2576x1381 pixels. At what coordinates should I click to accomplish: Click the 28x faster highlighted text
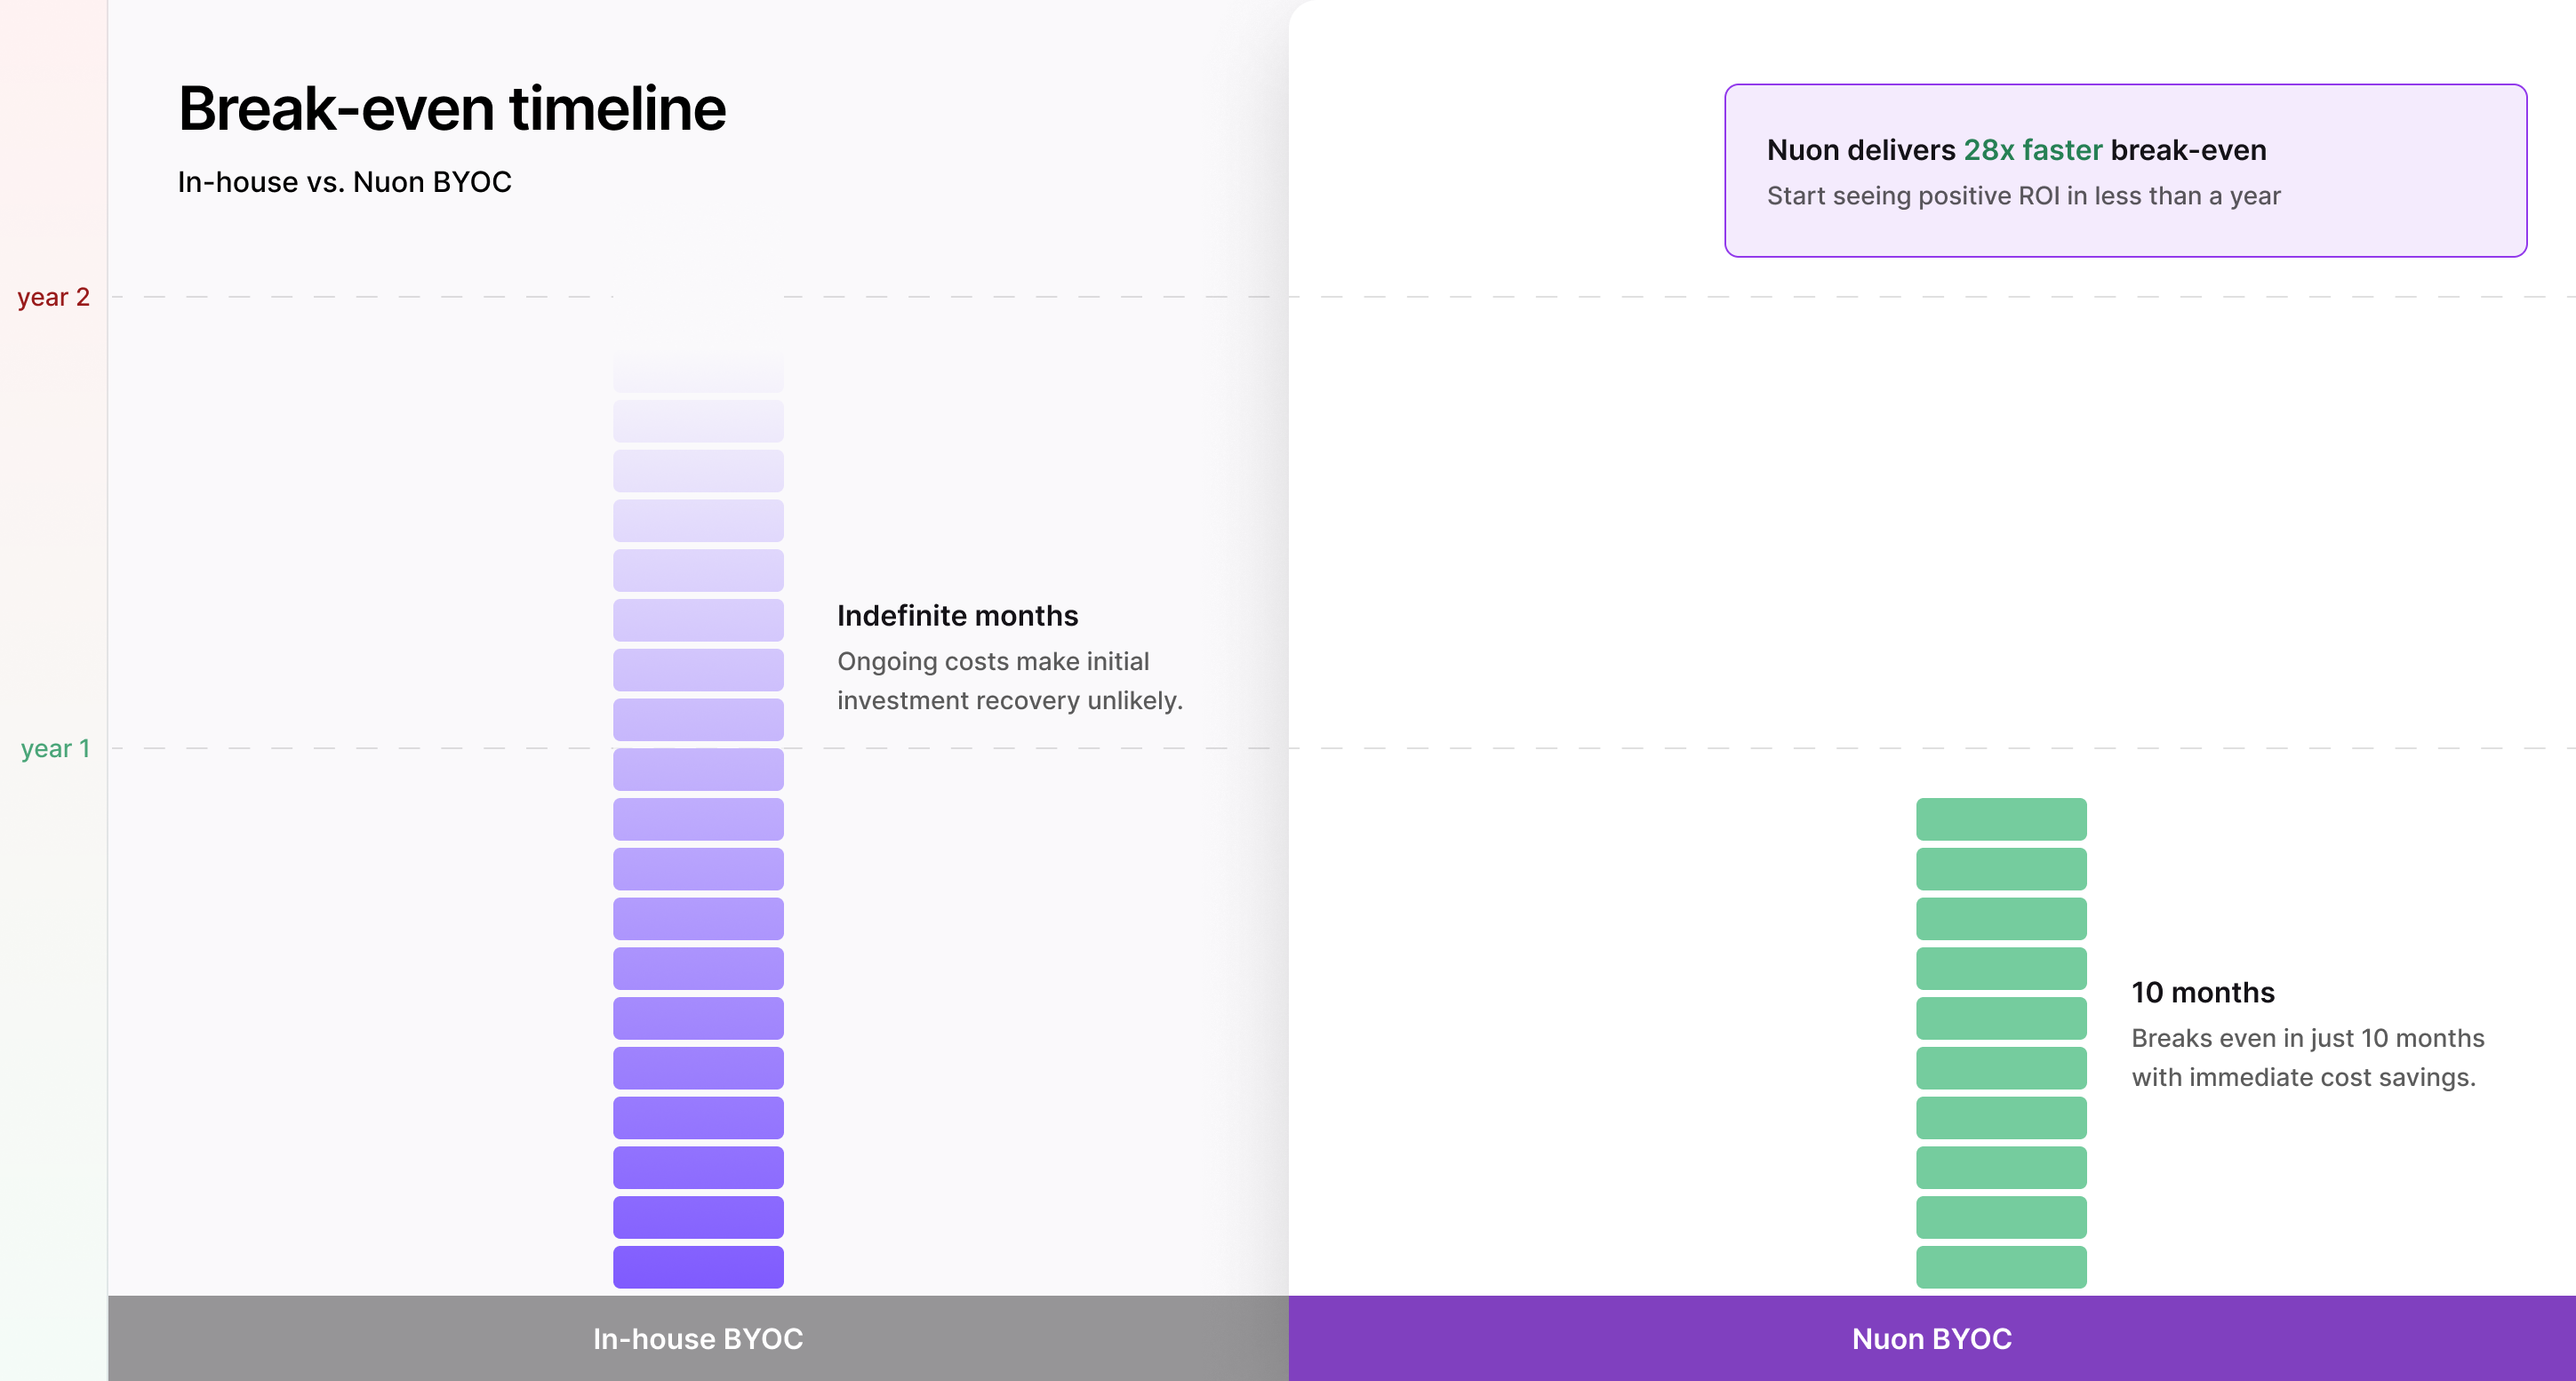[2032, 150]
